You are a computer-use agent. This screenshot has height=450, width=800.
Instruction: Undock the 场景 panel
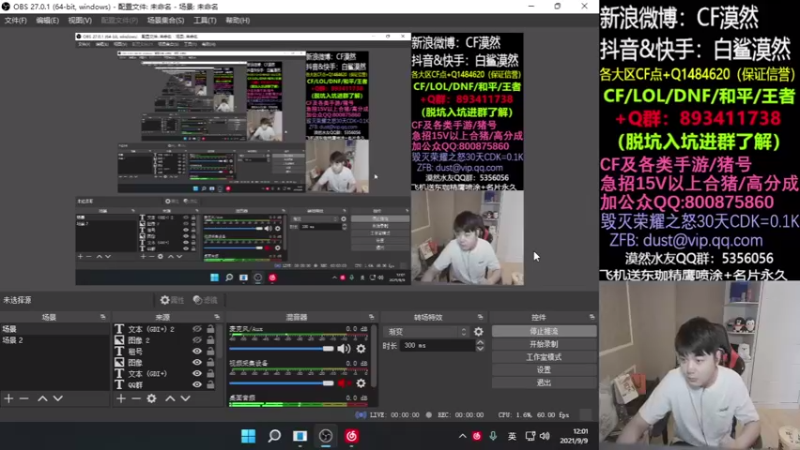point(103,317)
